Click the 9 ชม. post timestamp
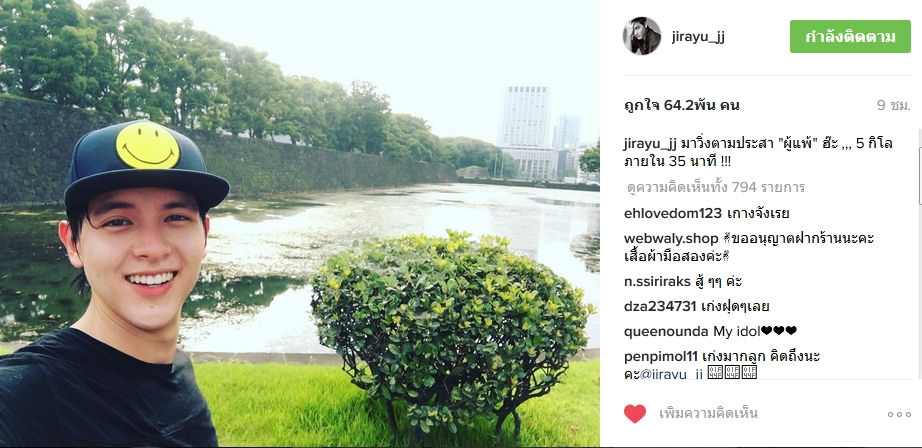The width and height of the screenshot is (922, 448). coord(893,106)
